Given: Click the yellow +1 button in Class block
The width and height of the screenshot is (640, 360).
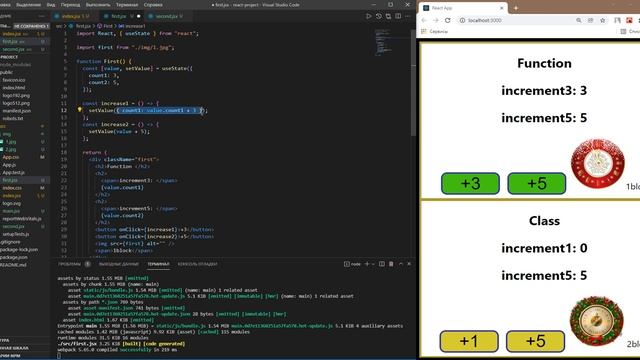Looking at the screenshot, I should [x=469, y=341].
